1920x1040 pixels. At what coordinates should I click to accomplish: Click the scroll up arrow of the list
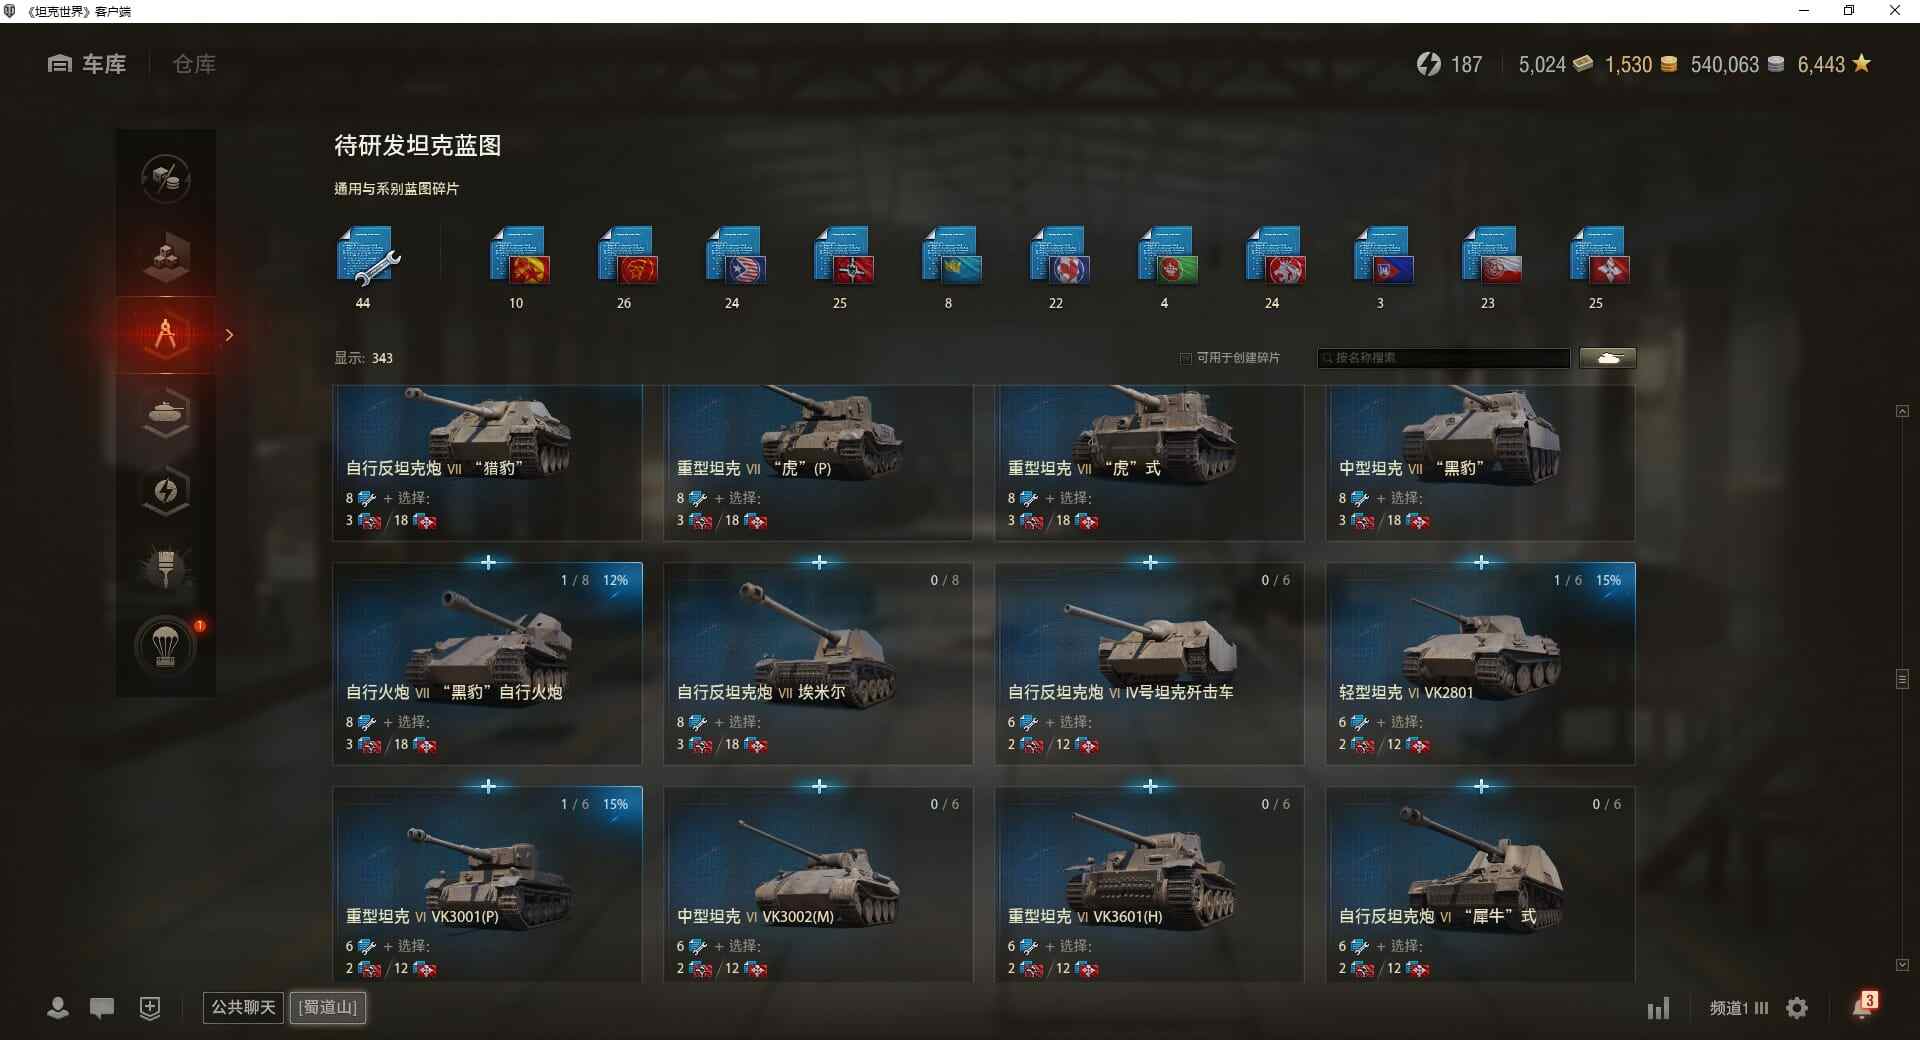pyautogui.click(x=1902, y=411)
